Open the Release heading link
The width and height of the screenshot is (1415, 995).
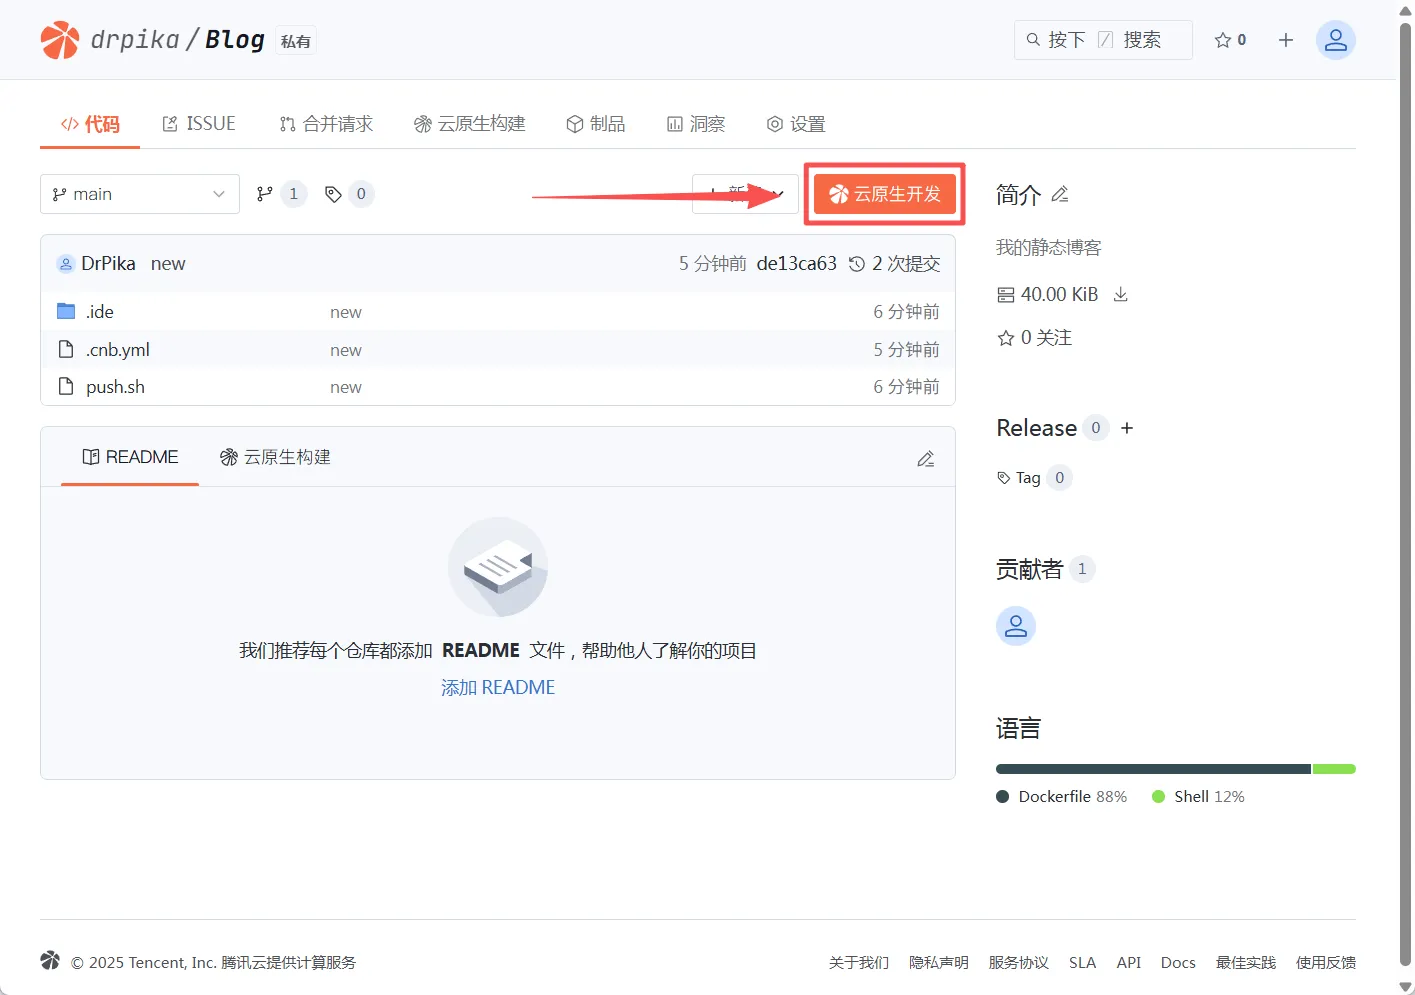pyautogui.click(x=1037, y=428)
